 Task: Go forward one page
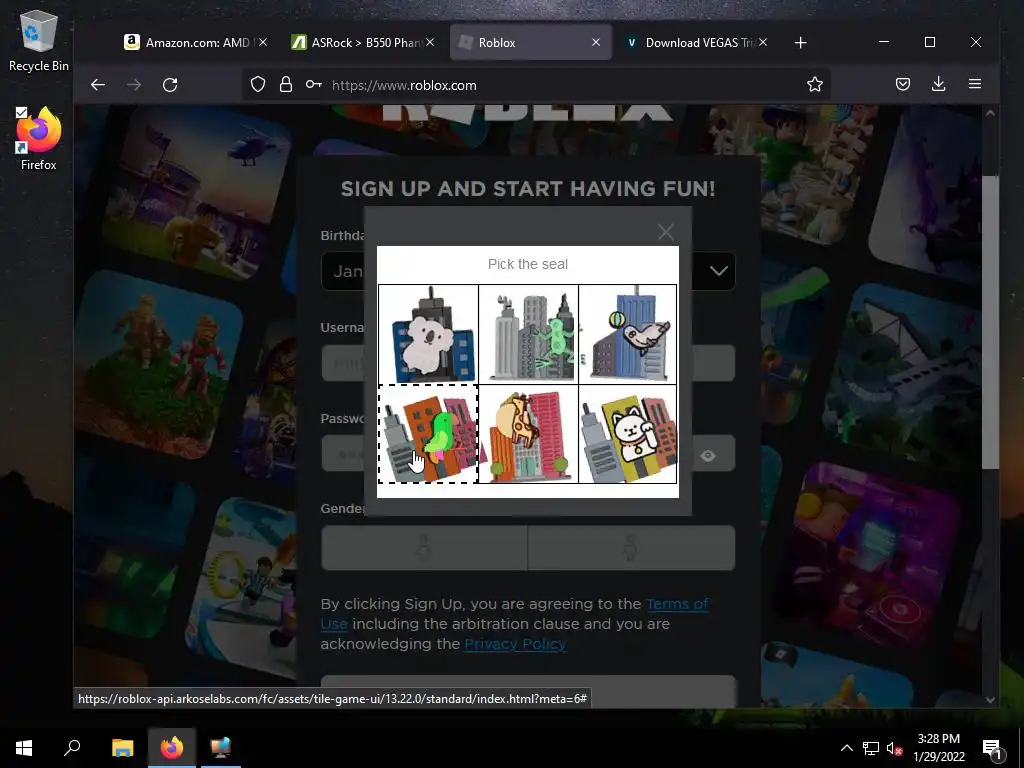pyautogui.click(x=134, y=85)
